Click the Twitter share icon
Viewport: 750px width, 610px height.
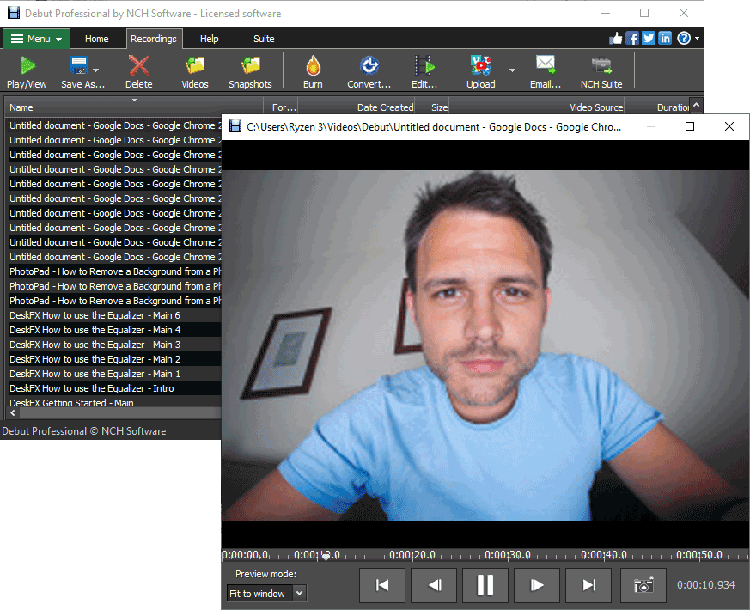(x=648, y=38)
